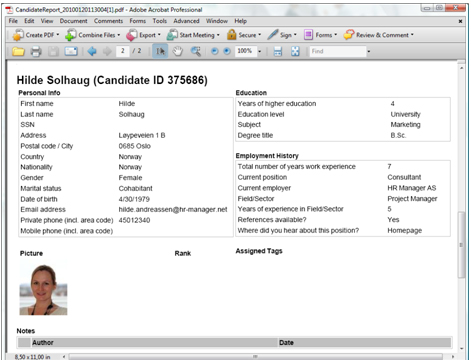The width and height of the screenshot is (471, 360).
Task: Click the zoom in round button
Action: (x=227, y=51)
